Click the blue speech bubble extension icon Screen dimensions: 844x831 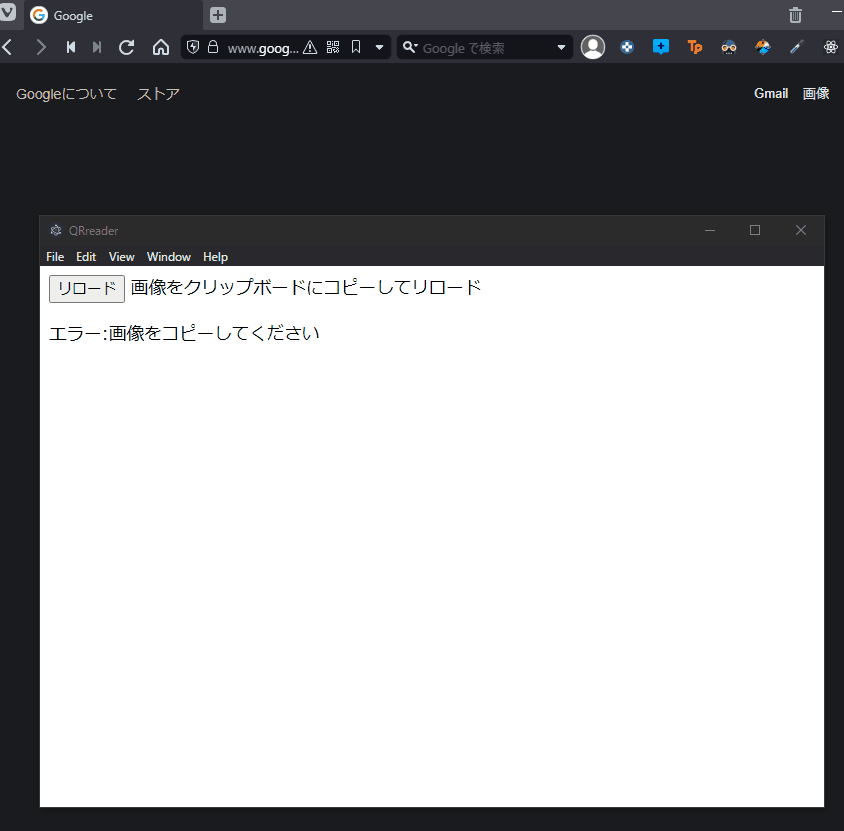[660, 47]
